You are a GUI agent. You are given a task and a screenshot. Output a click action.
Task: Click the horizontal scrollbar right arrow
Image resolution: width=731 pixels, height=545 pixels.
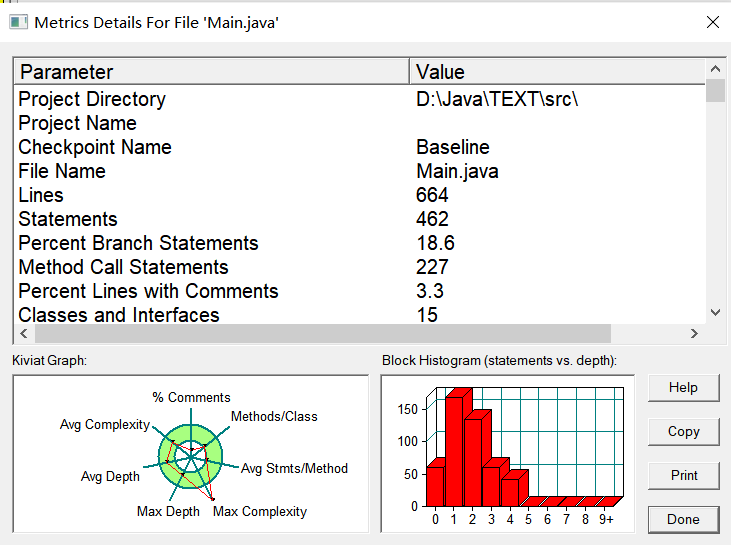click(x=694, y=333)
